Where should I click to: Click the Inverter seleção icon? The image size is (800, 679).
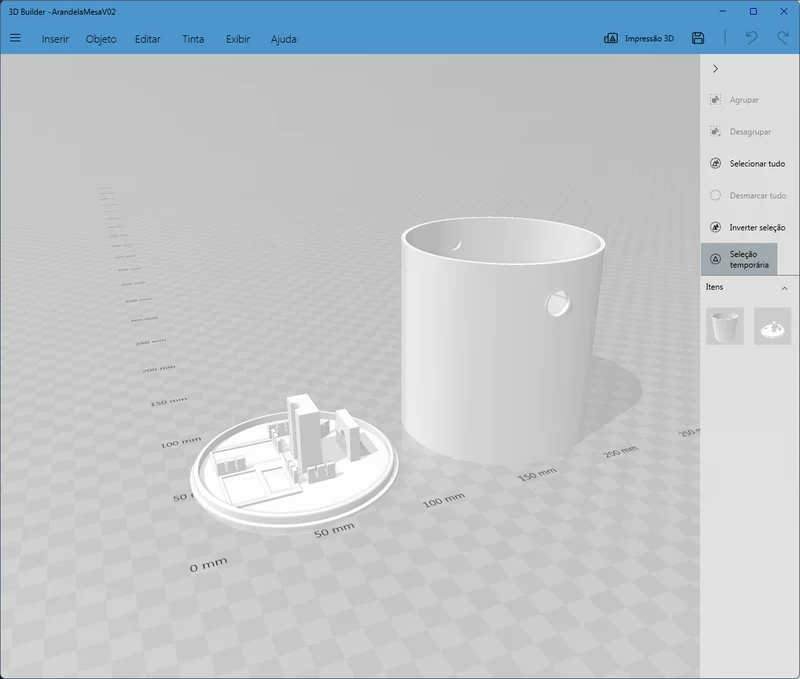click(715, 227)
